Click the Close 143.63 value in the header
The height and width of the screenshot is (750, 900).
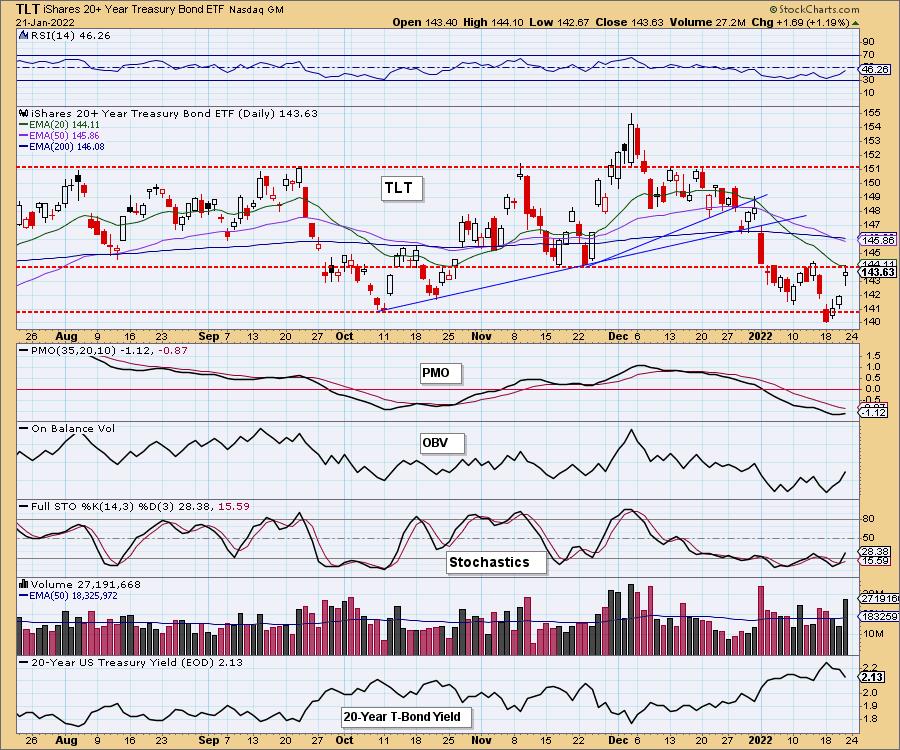[630, 22]
